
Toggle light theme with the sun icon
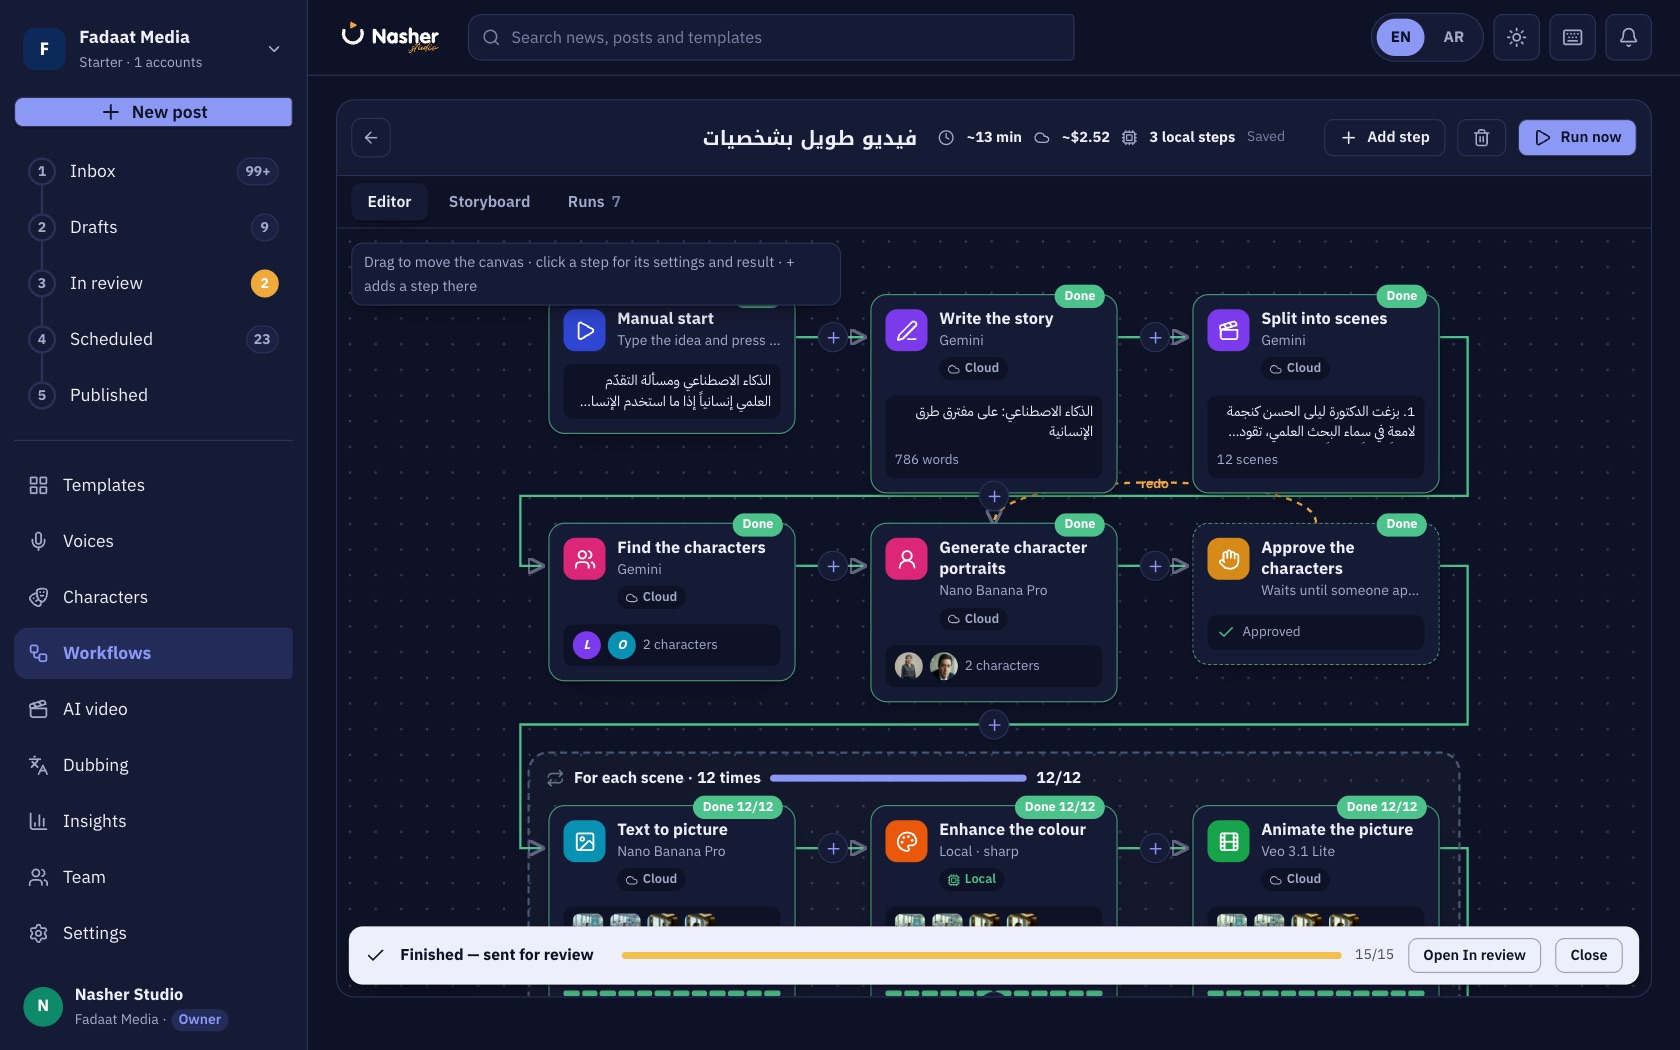click(1516, 37)
